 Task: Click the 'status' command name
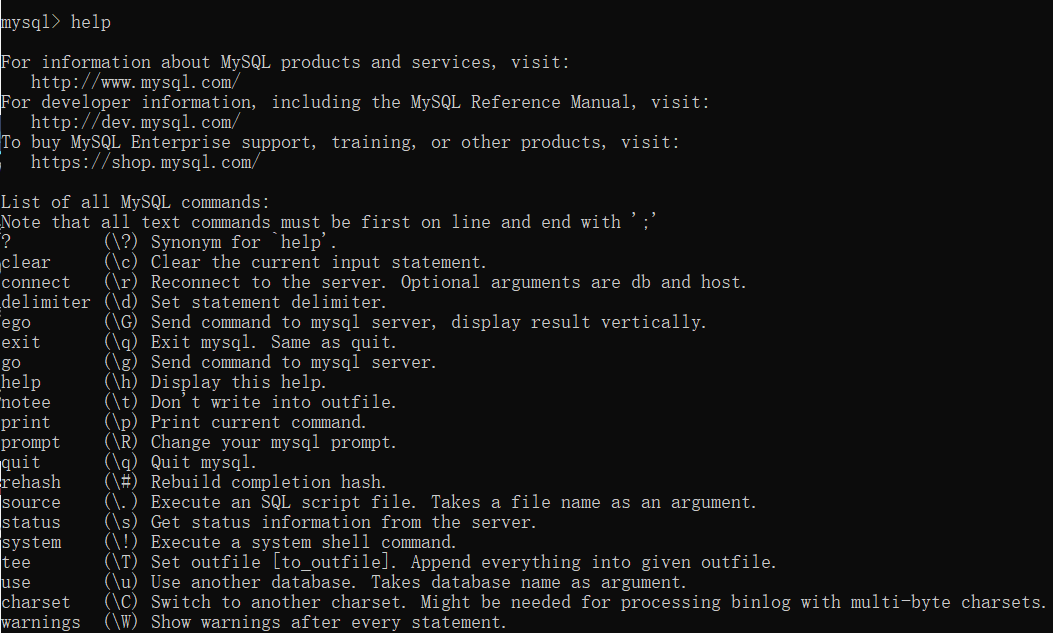tap(31, 522)
